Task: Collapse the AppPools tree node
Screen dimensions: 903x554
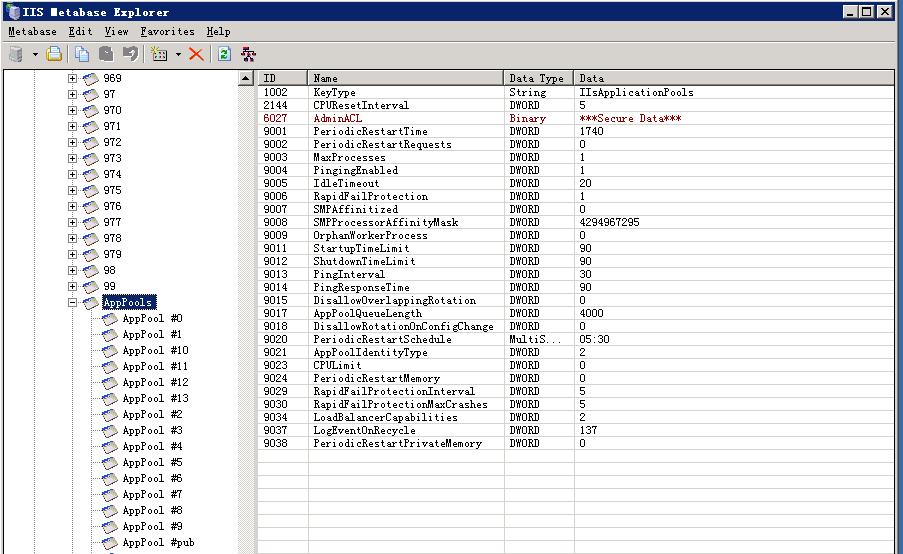Action: [x=72, y=302]
